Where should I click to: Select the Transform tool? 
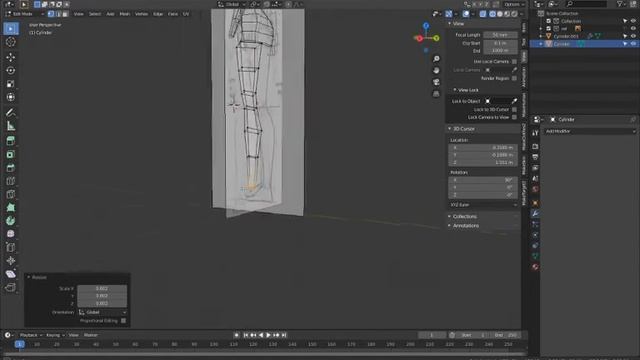[x=11, y=97]
